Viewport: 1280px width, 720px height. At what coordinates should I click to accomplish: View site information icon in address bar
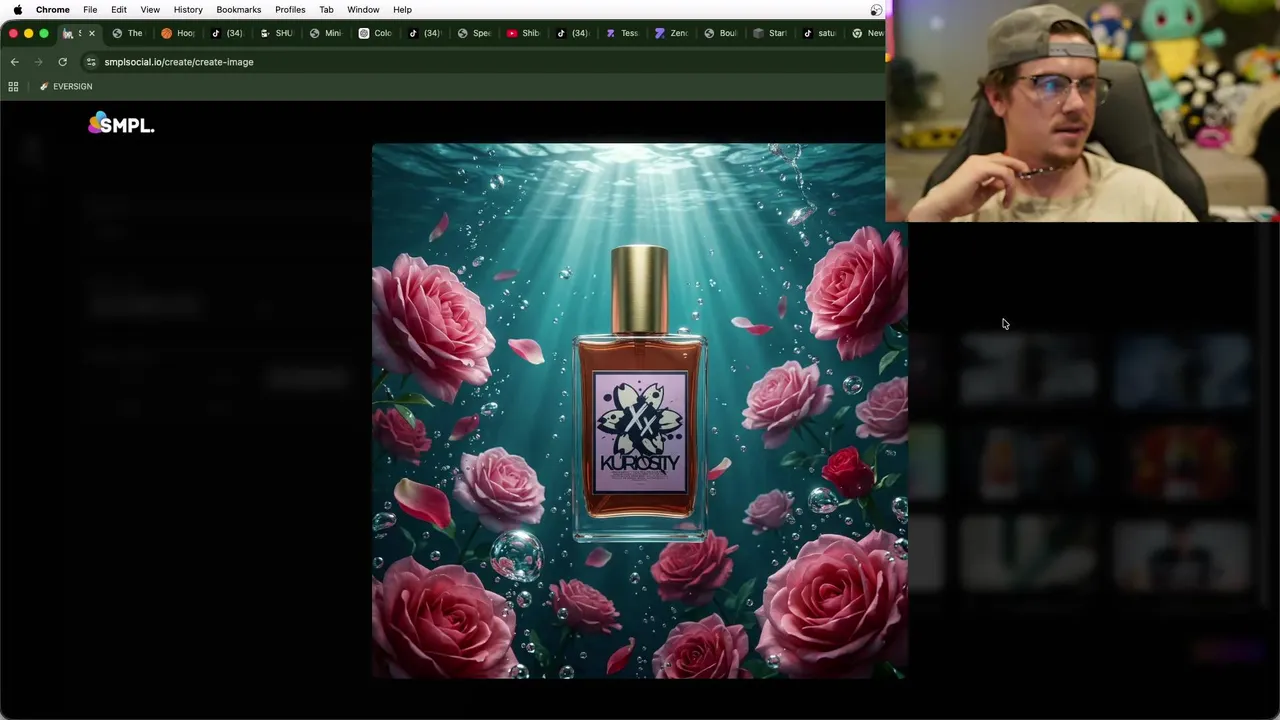(x=91, y=62)
